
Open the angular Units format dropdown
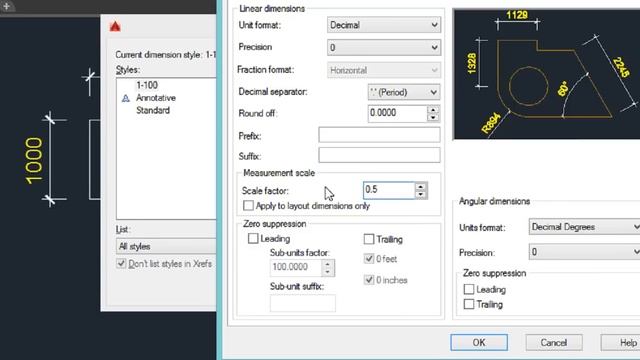pyautogui.click(x=584, y=227)
